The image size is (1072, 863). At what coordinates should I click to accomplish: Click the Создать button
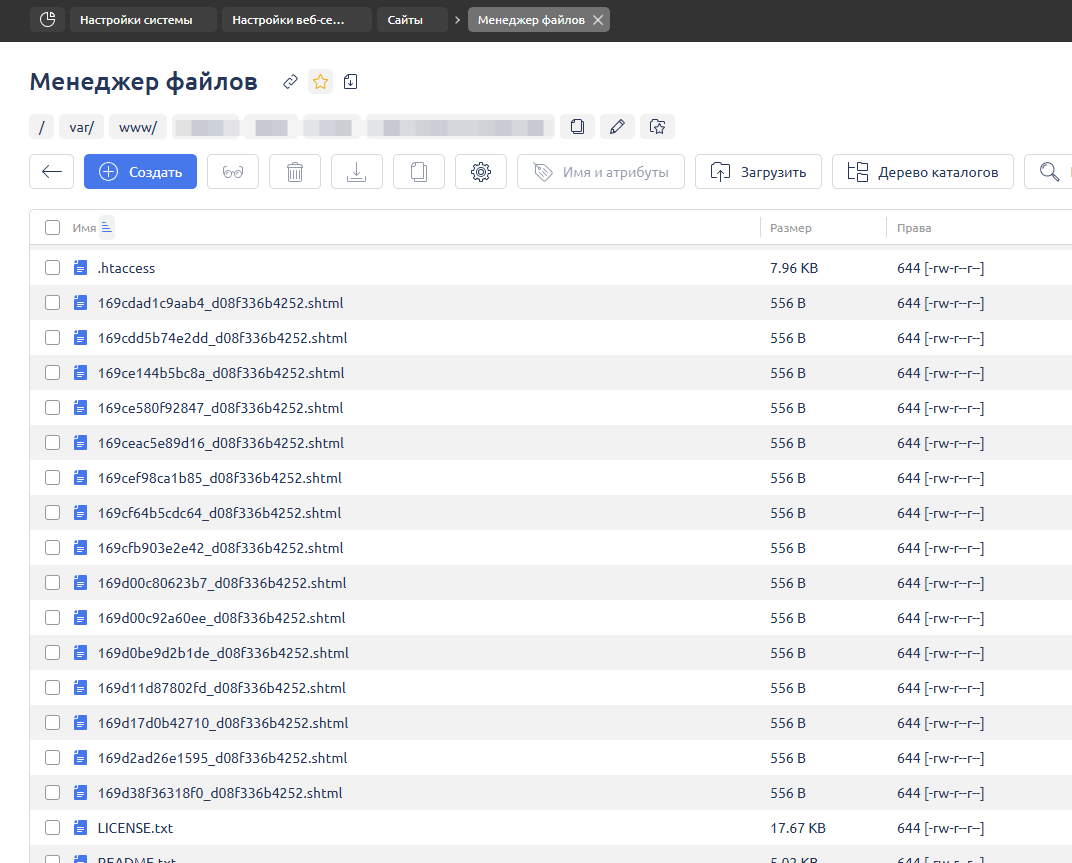(x=141, y=172)
